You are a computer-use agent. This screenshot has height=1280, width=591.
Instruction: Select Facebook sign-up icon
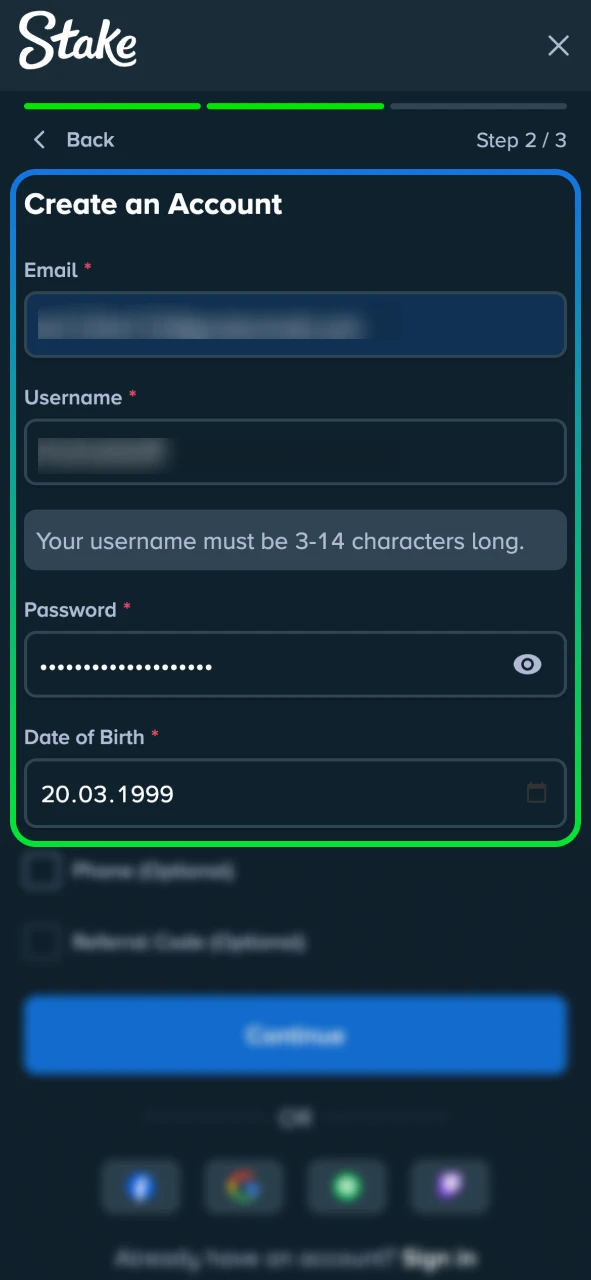click(141, 1187)
